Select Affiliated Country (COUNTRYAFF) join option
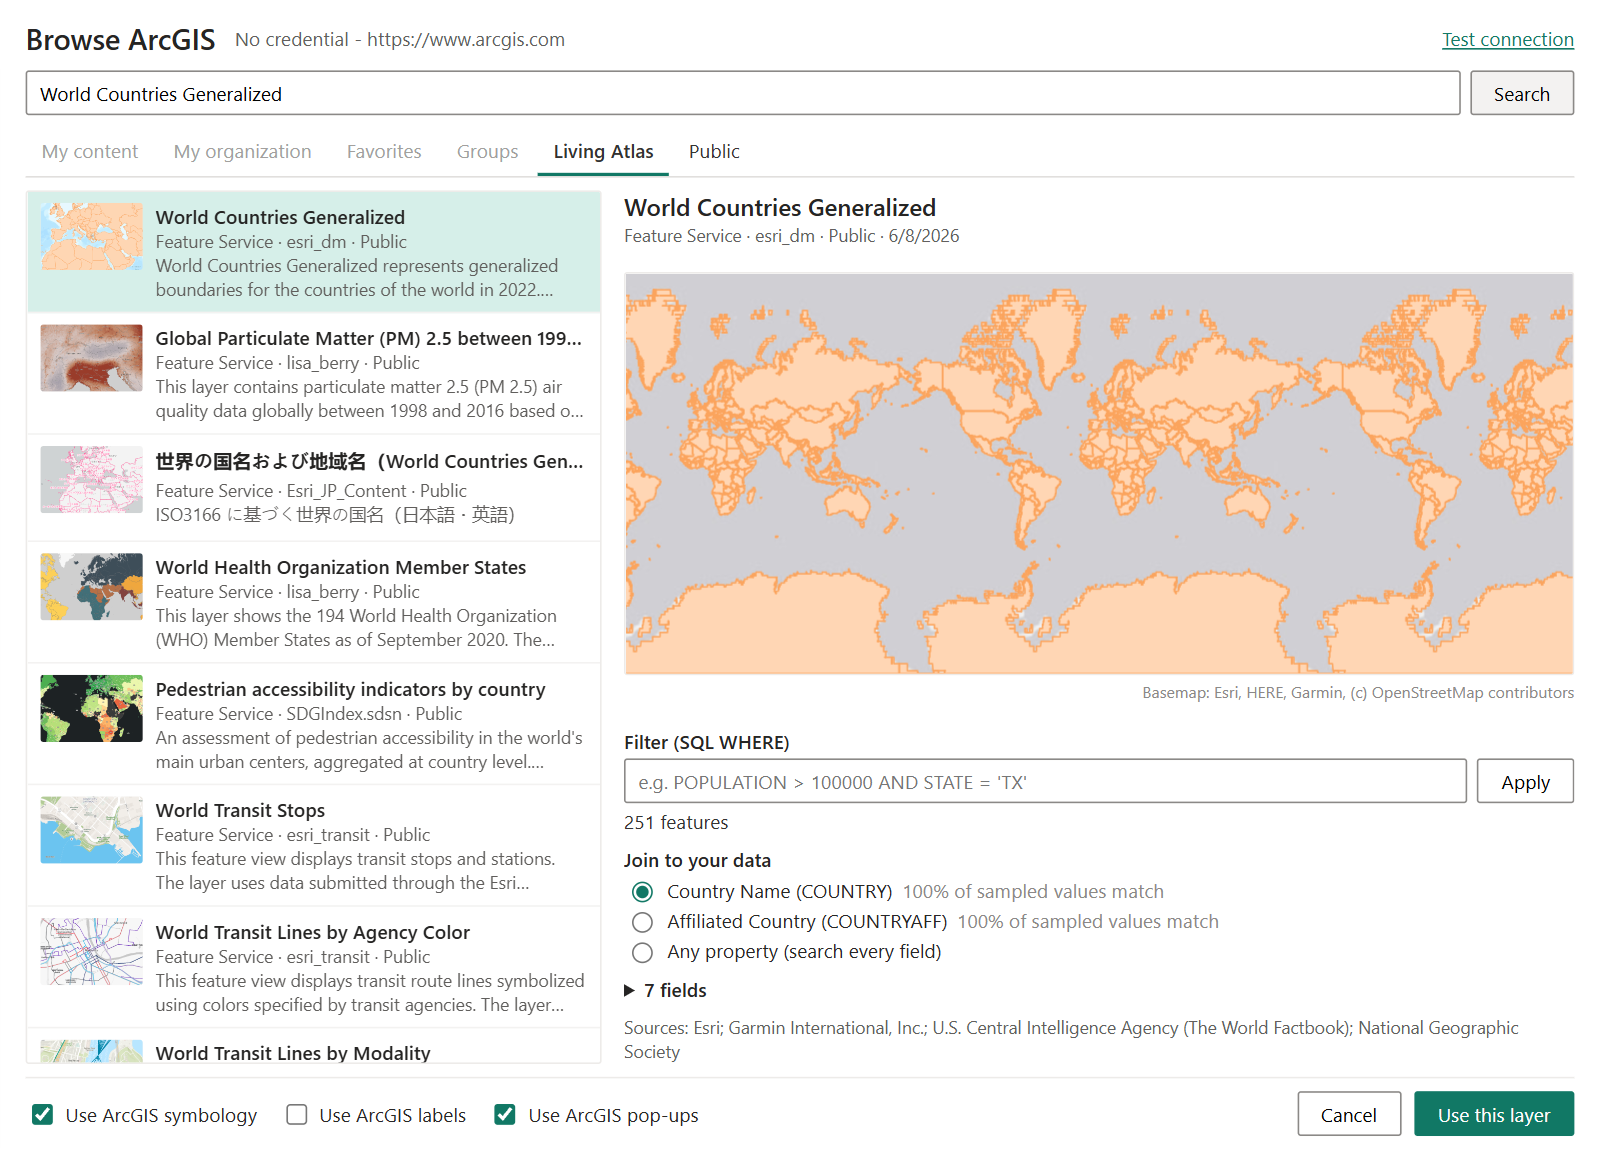The height and width of the screenshot is (1152, 1600). pos(643,922)
